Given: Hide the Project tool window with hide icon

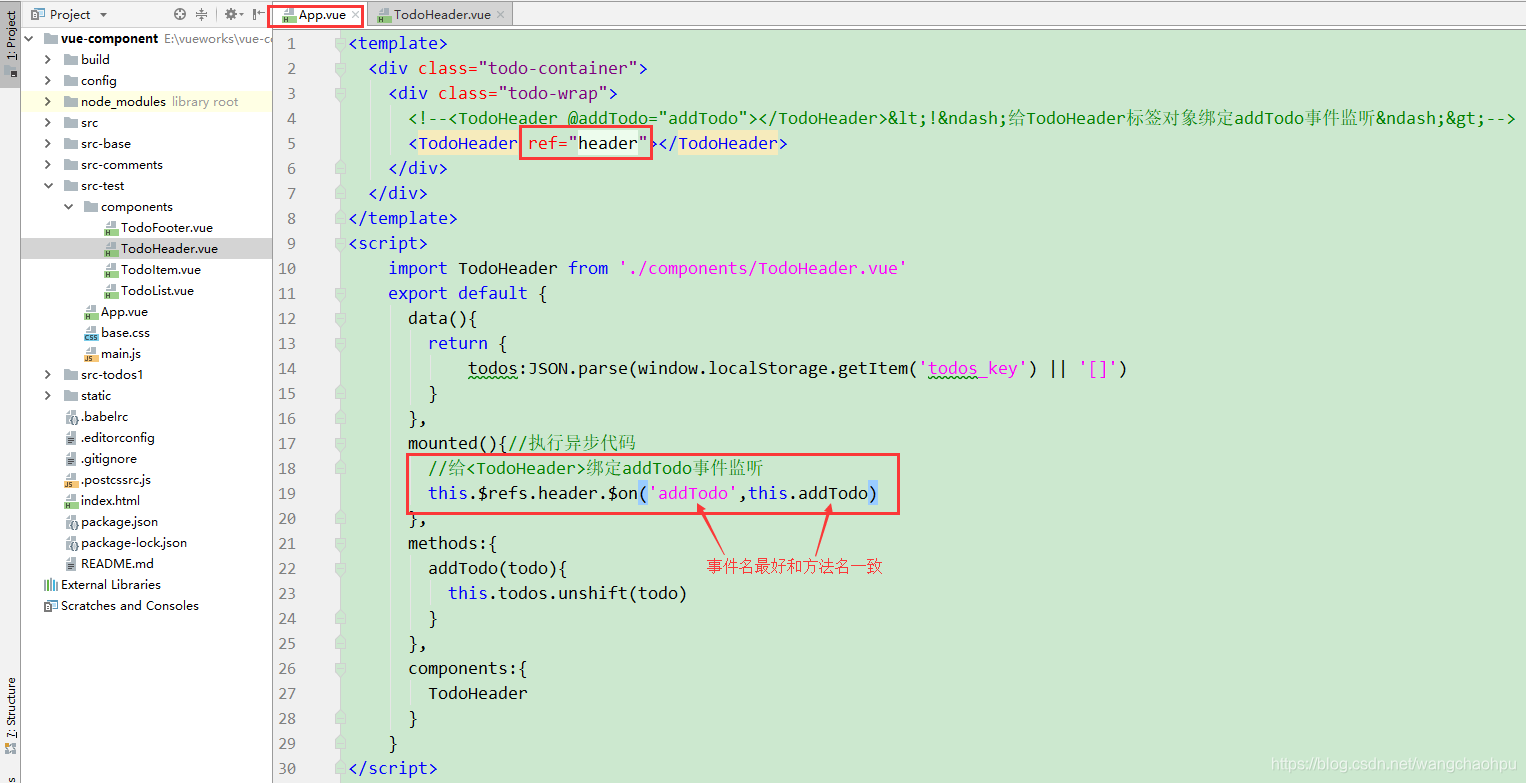Looking at the screenshot, I should click(x=258, y=14).
